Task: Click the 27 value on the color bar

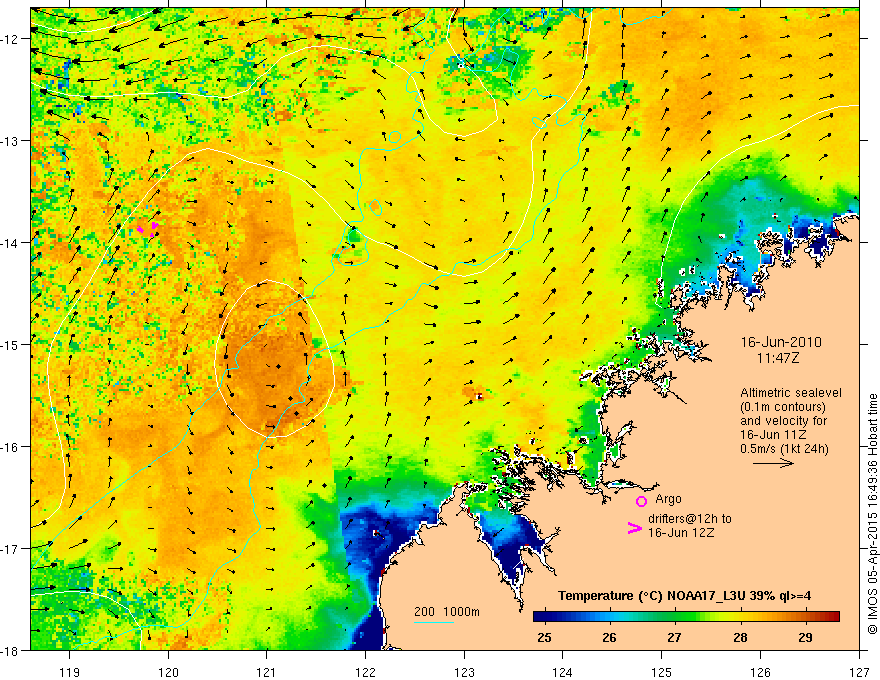Action: 674,637
